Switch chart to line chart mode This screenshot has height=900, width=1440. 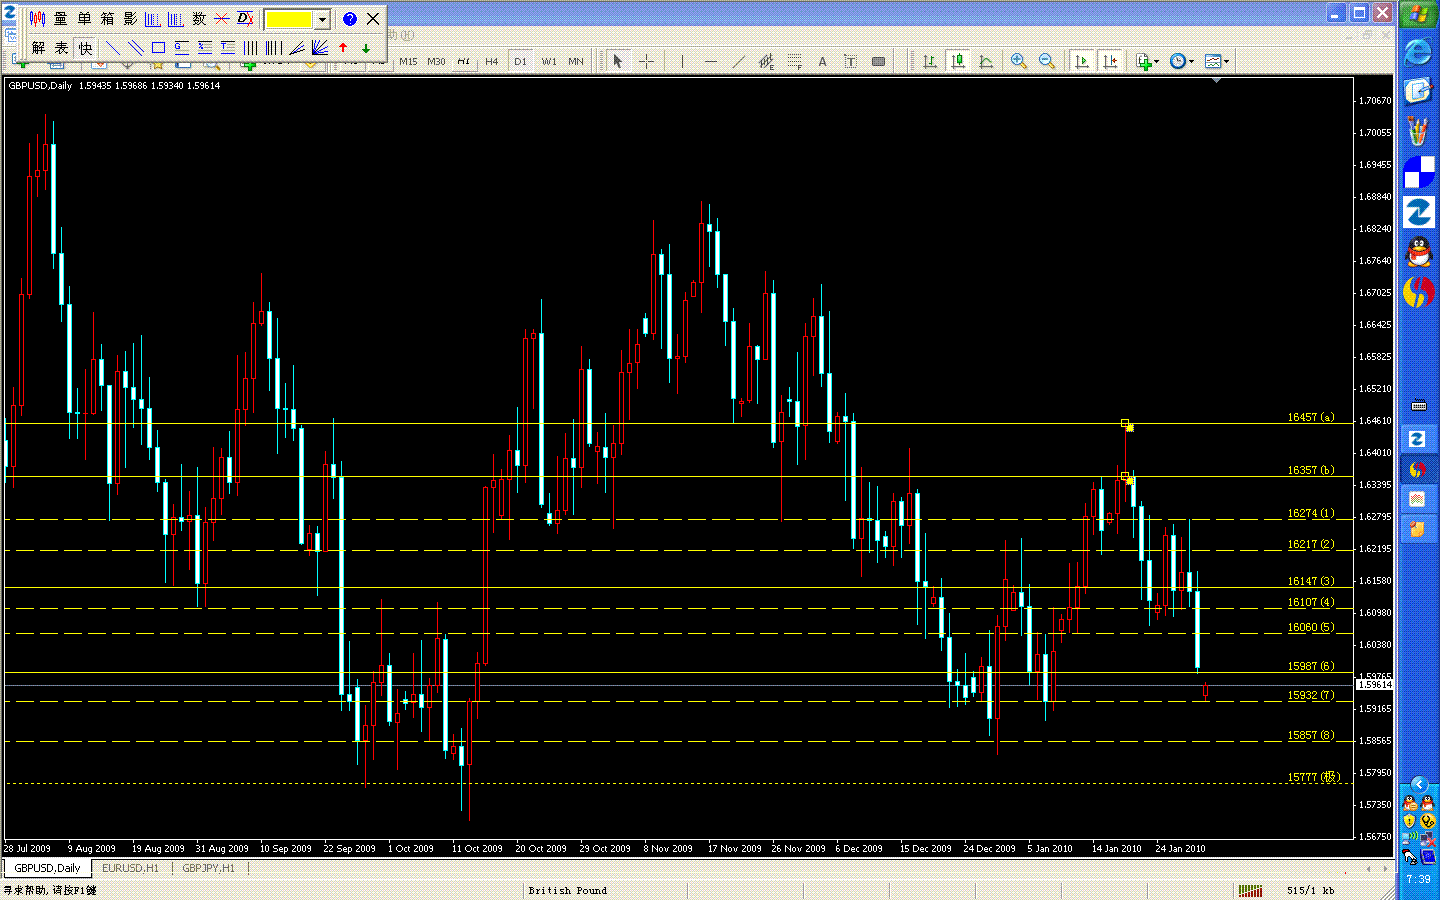pos(986,62)
